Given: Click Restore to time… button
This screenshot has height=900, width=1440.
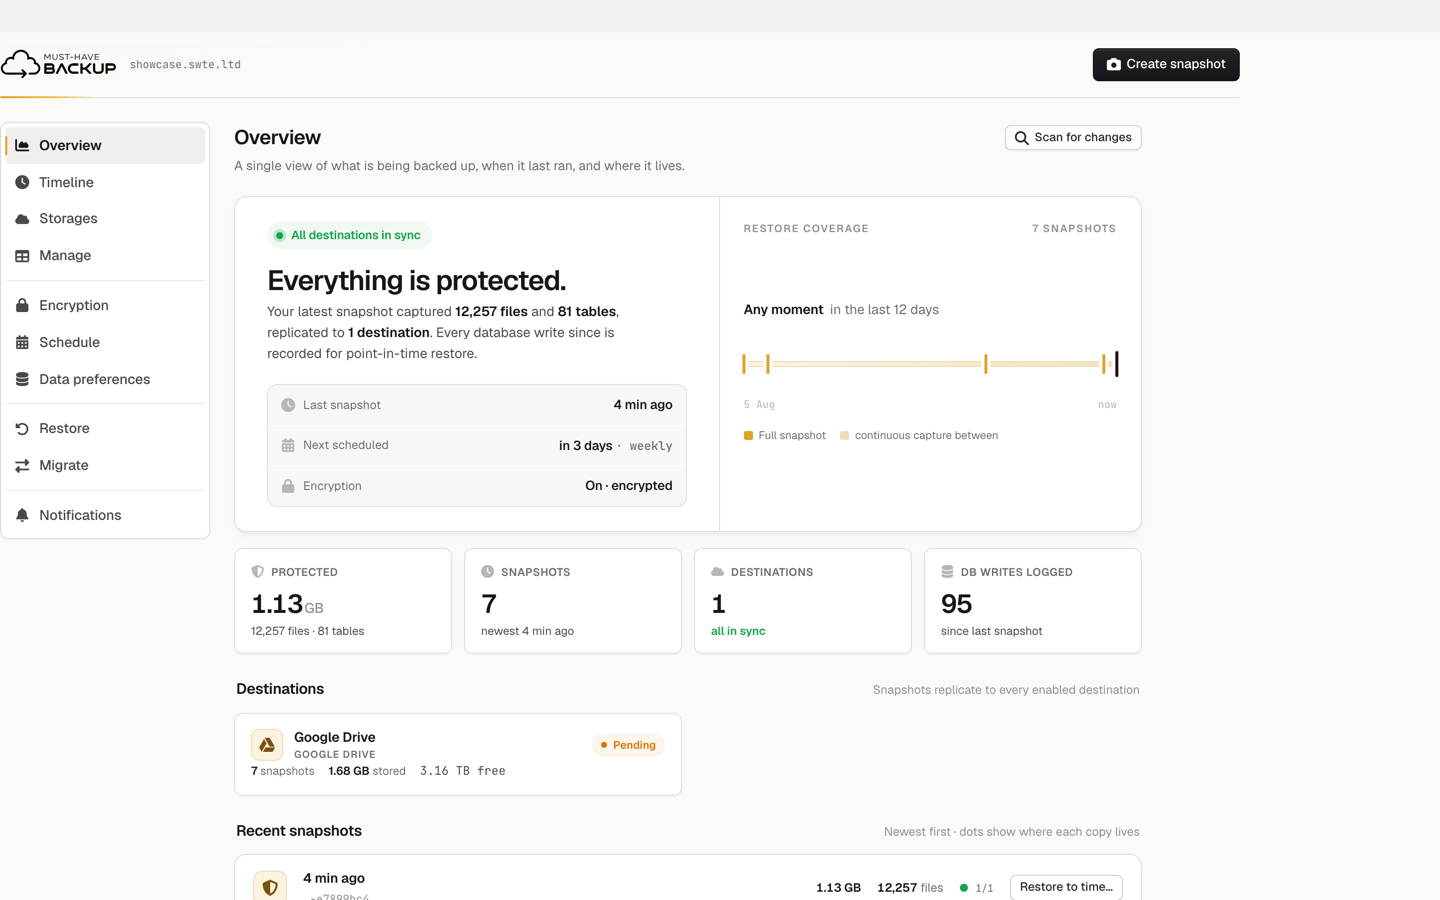Looking at the screenshot, I should [x=1066, y=887].
